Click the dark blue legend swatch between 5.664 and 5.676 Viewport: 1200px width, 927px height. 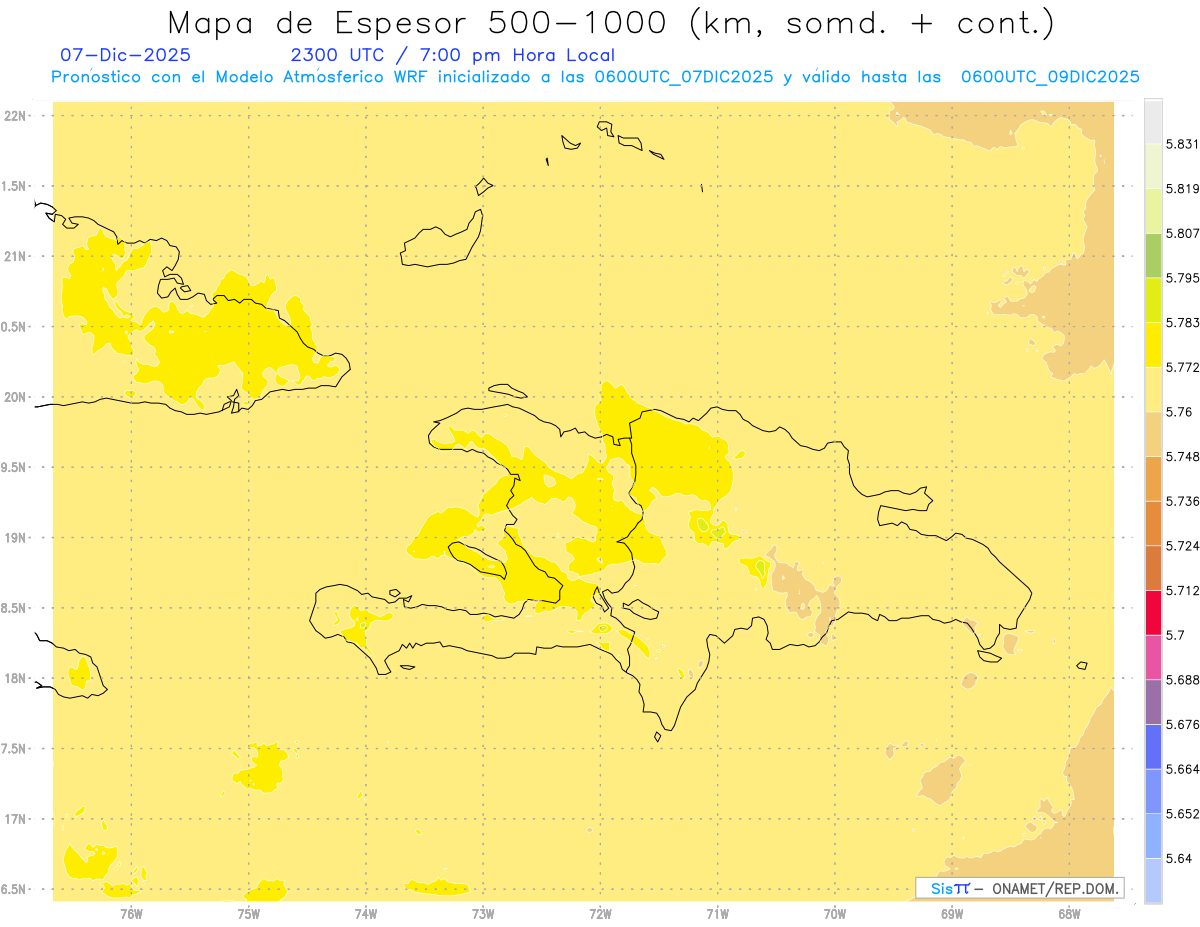(x=1153, y=746)
